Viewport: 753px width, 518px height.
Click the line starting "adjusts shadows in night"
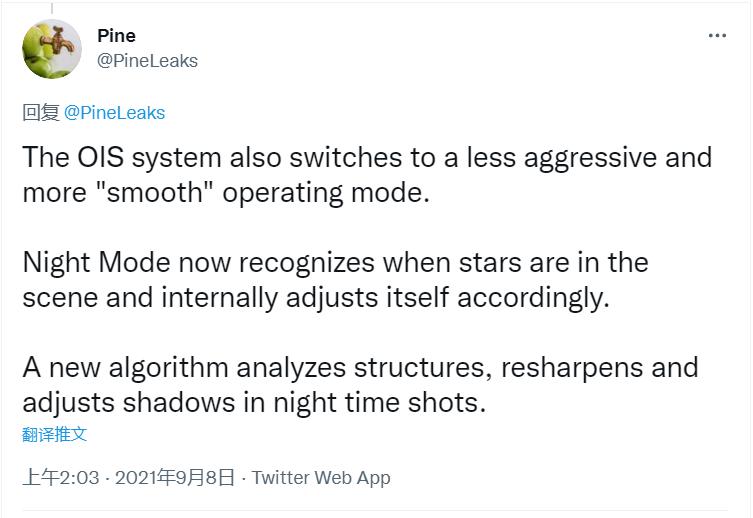[254, 401]
